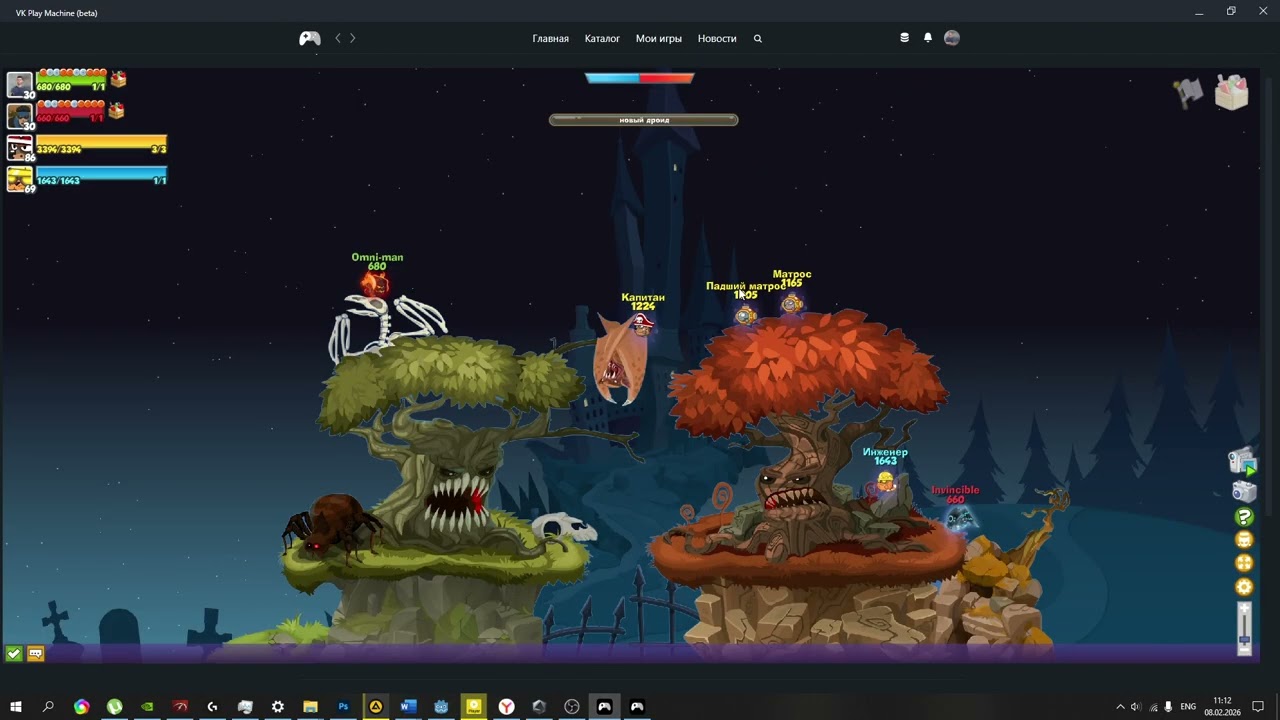
Task: Click the cake crate beside the green bar
Action: coord(119,79)
